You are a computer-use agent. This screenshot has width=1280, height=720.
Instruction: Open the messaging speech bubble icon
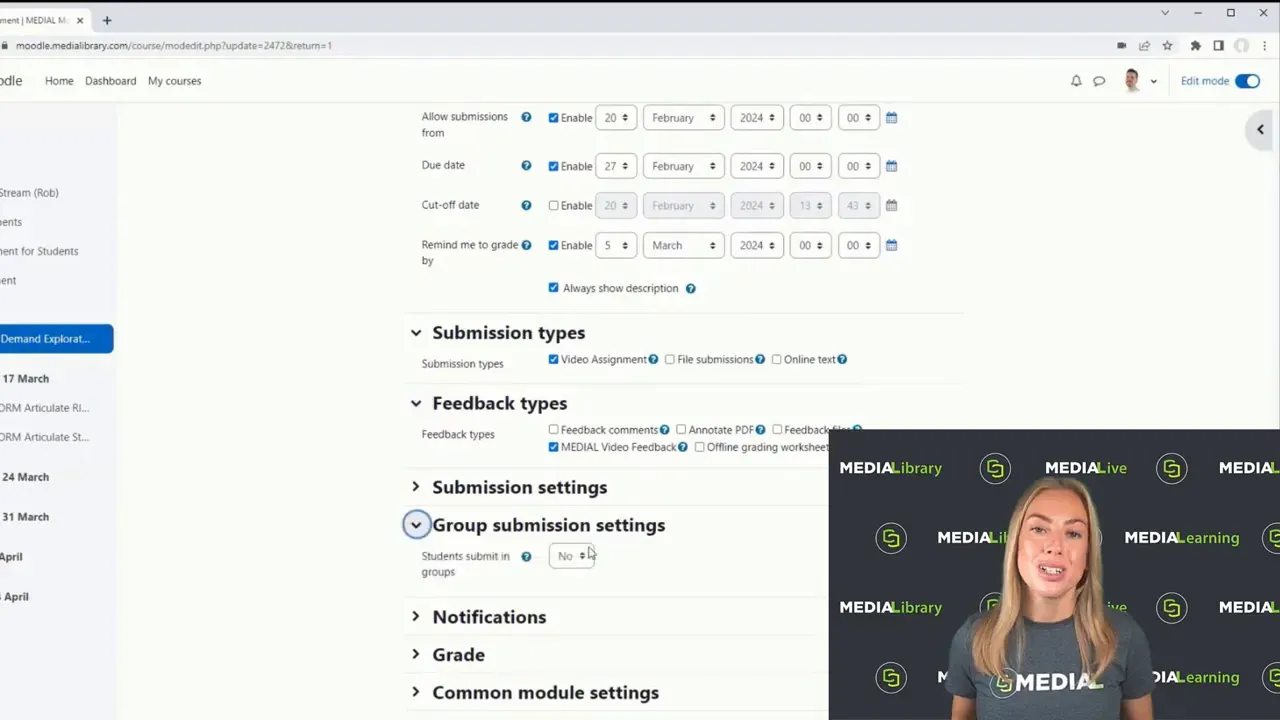click(1099, 81)
